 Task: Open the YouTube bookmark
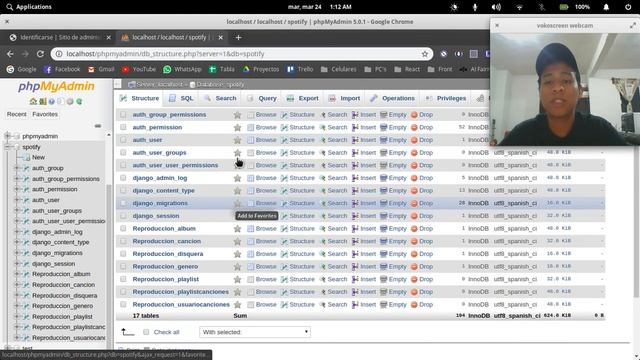pos(139,69)
